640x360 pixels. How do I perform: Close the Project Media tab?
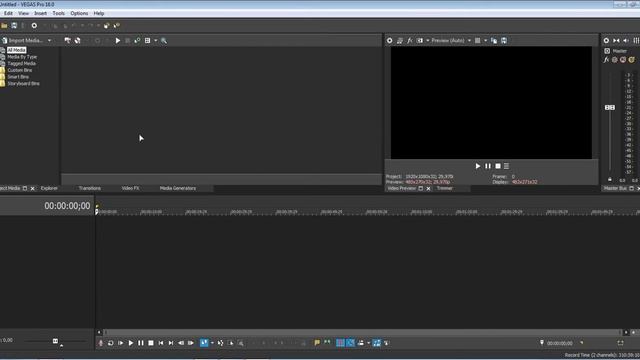(x=33, y=189)
